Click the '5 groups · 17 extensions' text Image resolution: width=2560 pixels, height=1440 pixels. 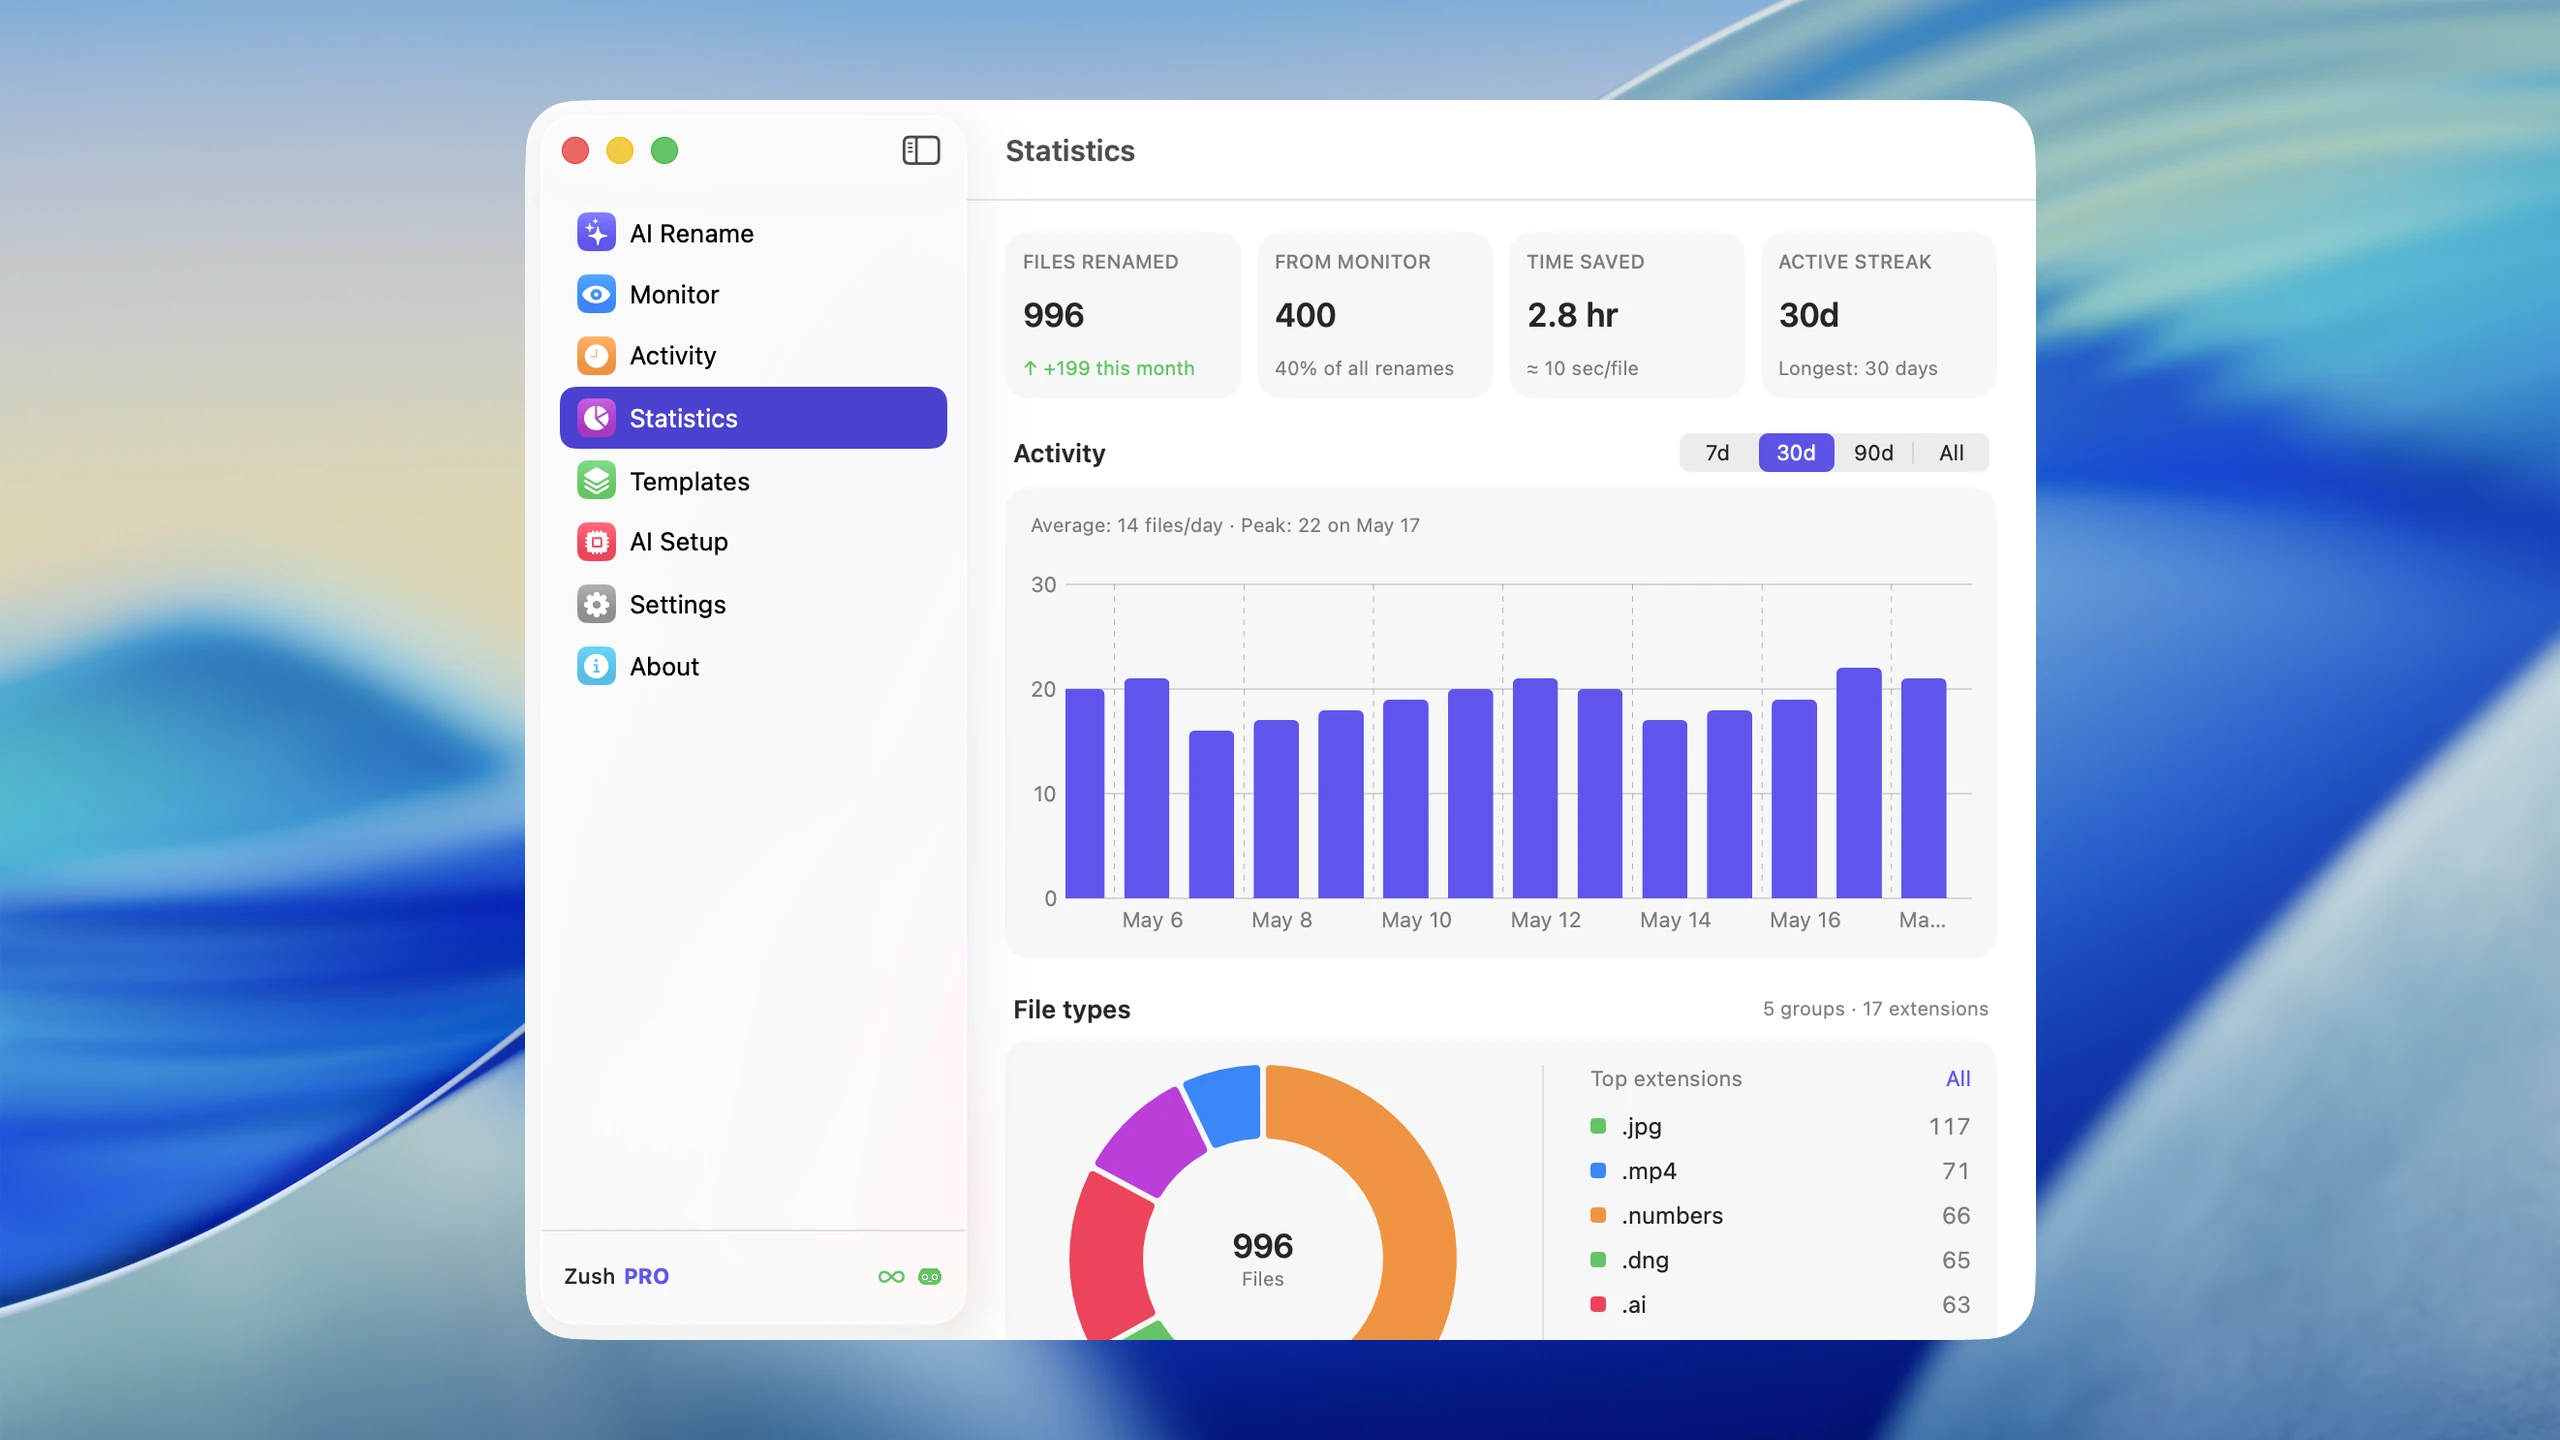1875,1009
